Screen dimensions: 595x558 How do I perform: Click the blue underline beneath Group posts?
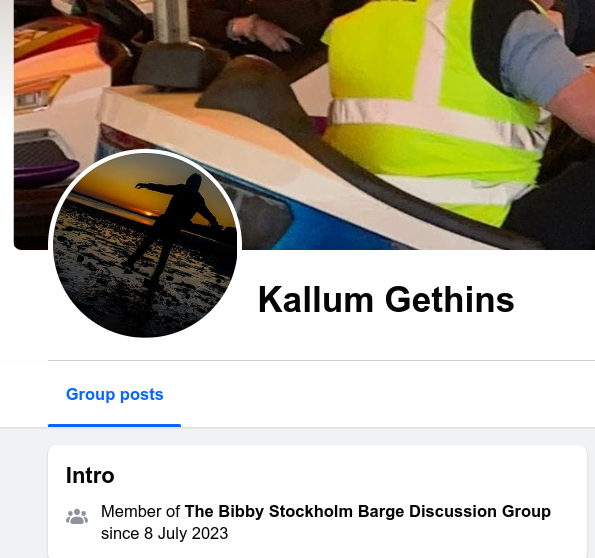[115, 425]
